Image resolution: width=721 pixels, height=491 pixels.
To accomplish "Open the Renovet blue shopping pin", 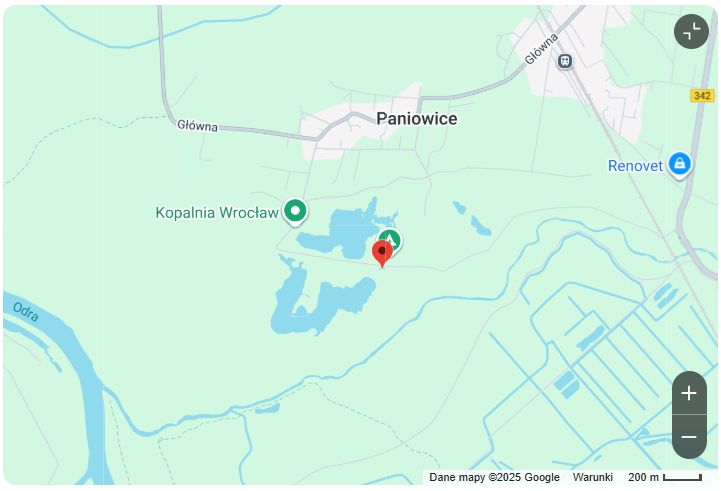I will tap(680, 166).
